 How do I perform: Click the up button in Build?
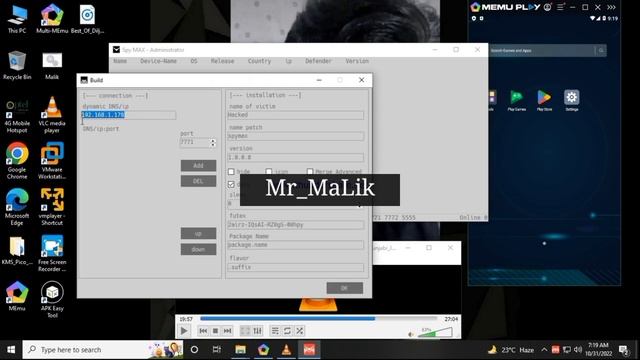198,233
